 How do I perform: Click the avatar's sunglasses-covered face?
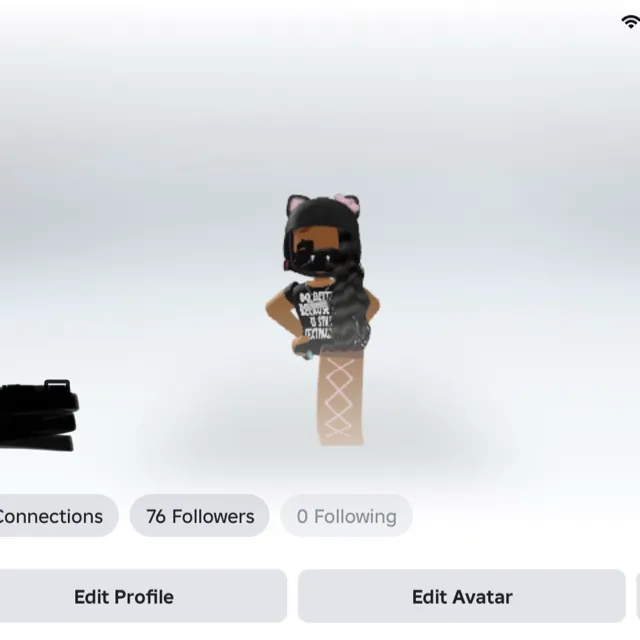coord(316,255)
